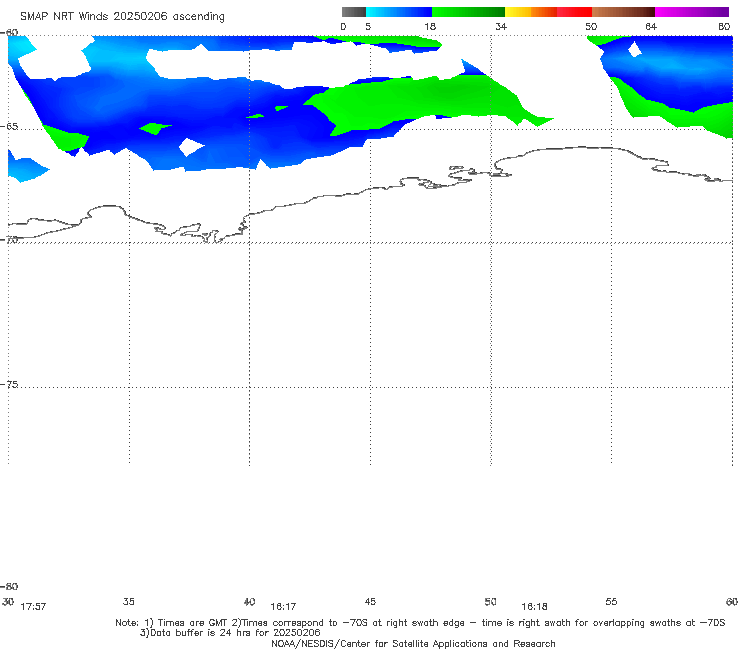Click the '17:57' swath time label
Screen dimensions: 740x650
click(x=33, y=607)
